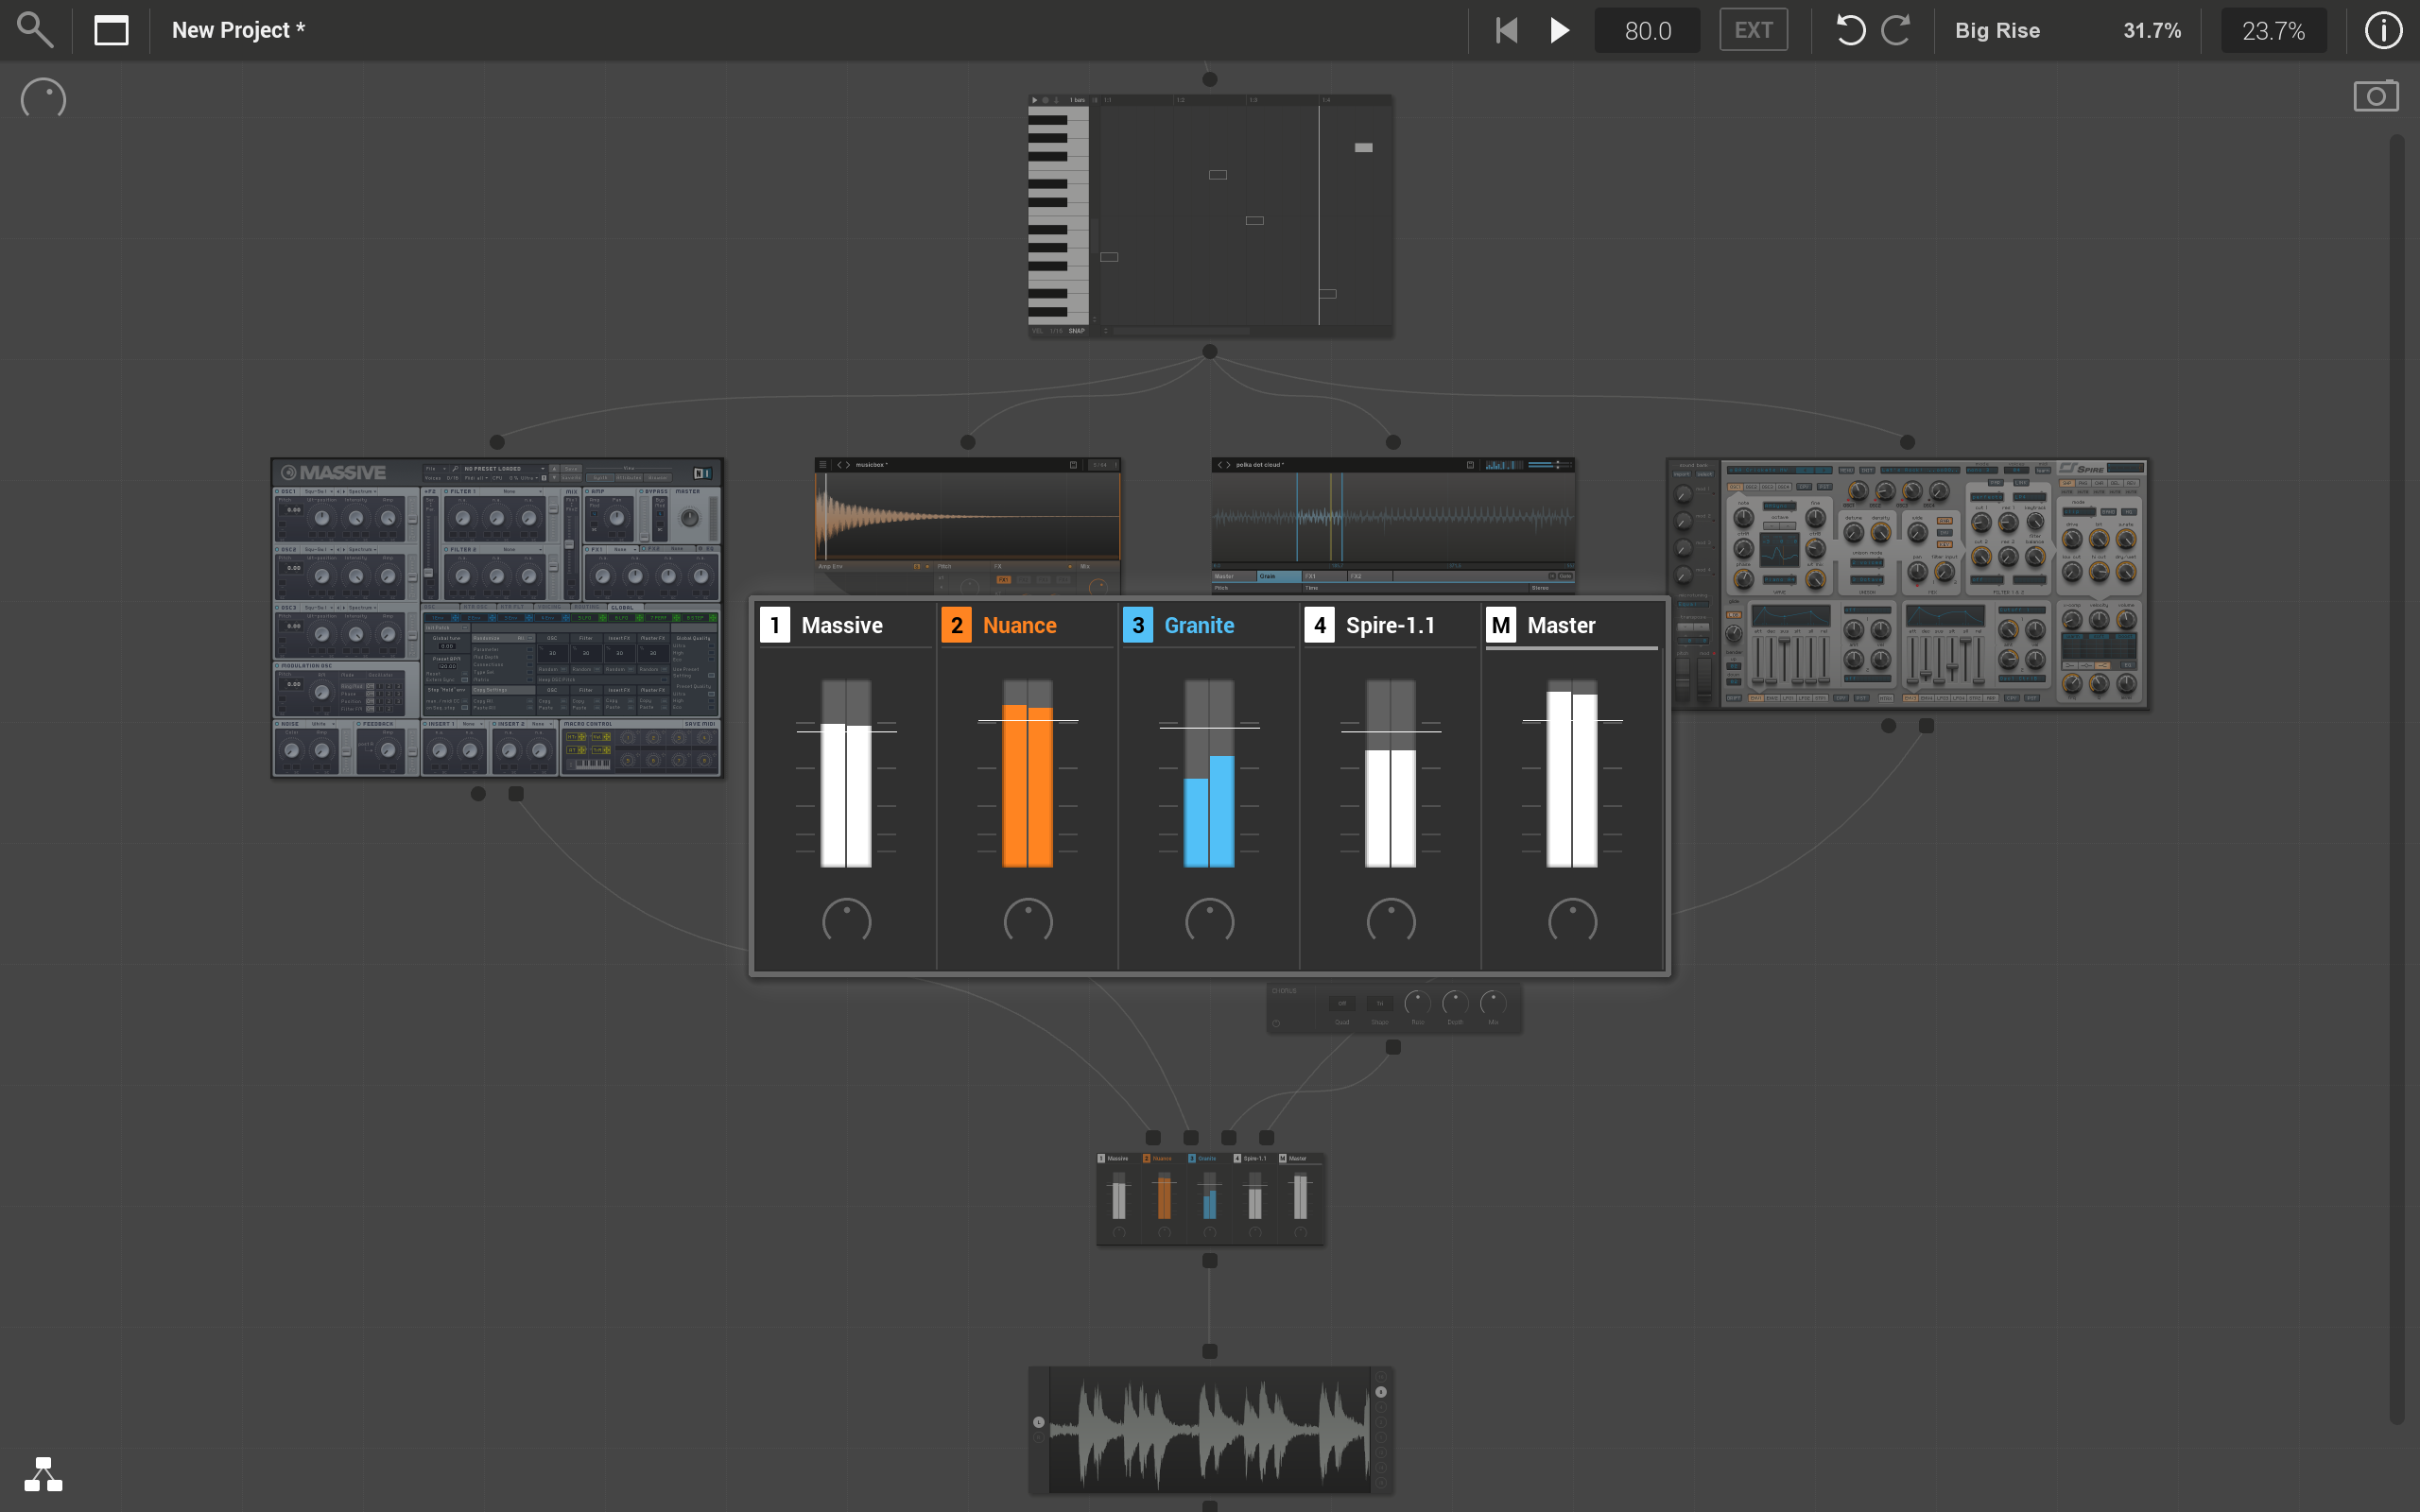Select FX2 tab in polka dot cloud
The width and height of the screenshot is (2420, 1512).
(1370, 576)
